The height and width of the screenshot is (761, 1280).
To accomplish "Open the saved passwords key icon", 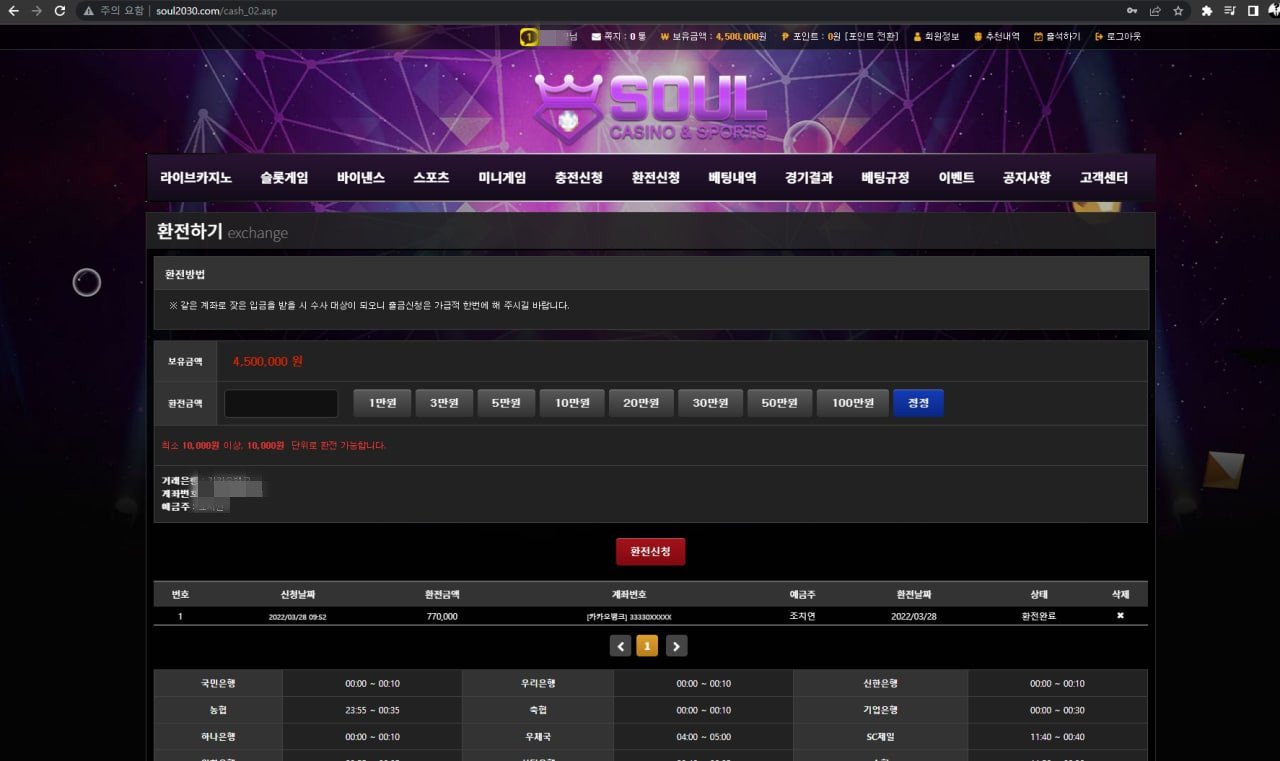I will pyautogui.click(x=1132, y=11).
